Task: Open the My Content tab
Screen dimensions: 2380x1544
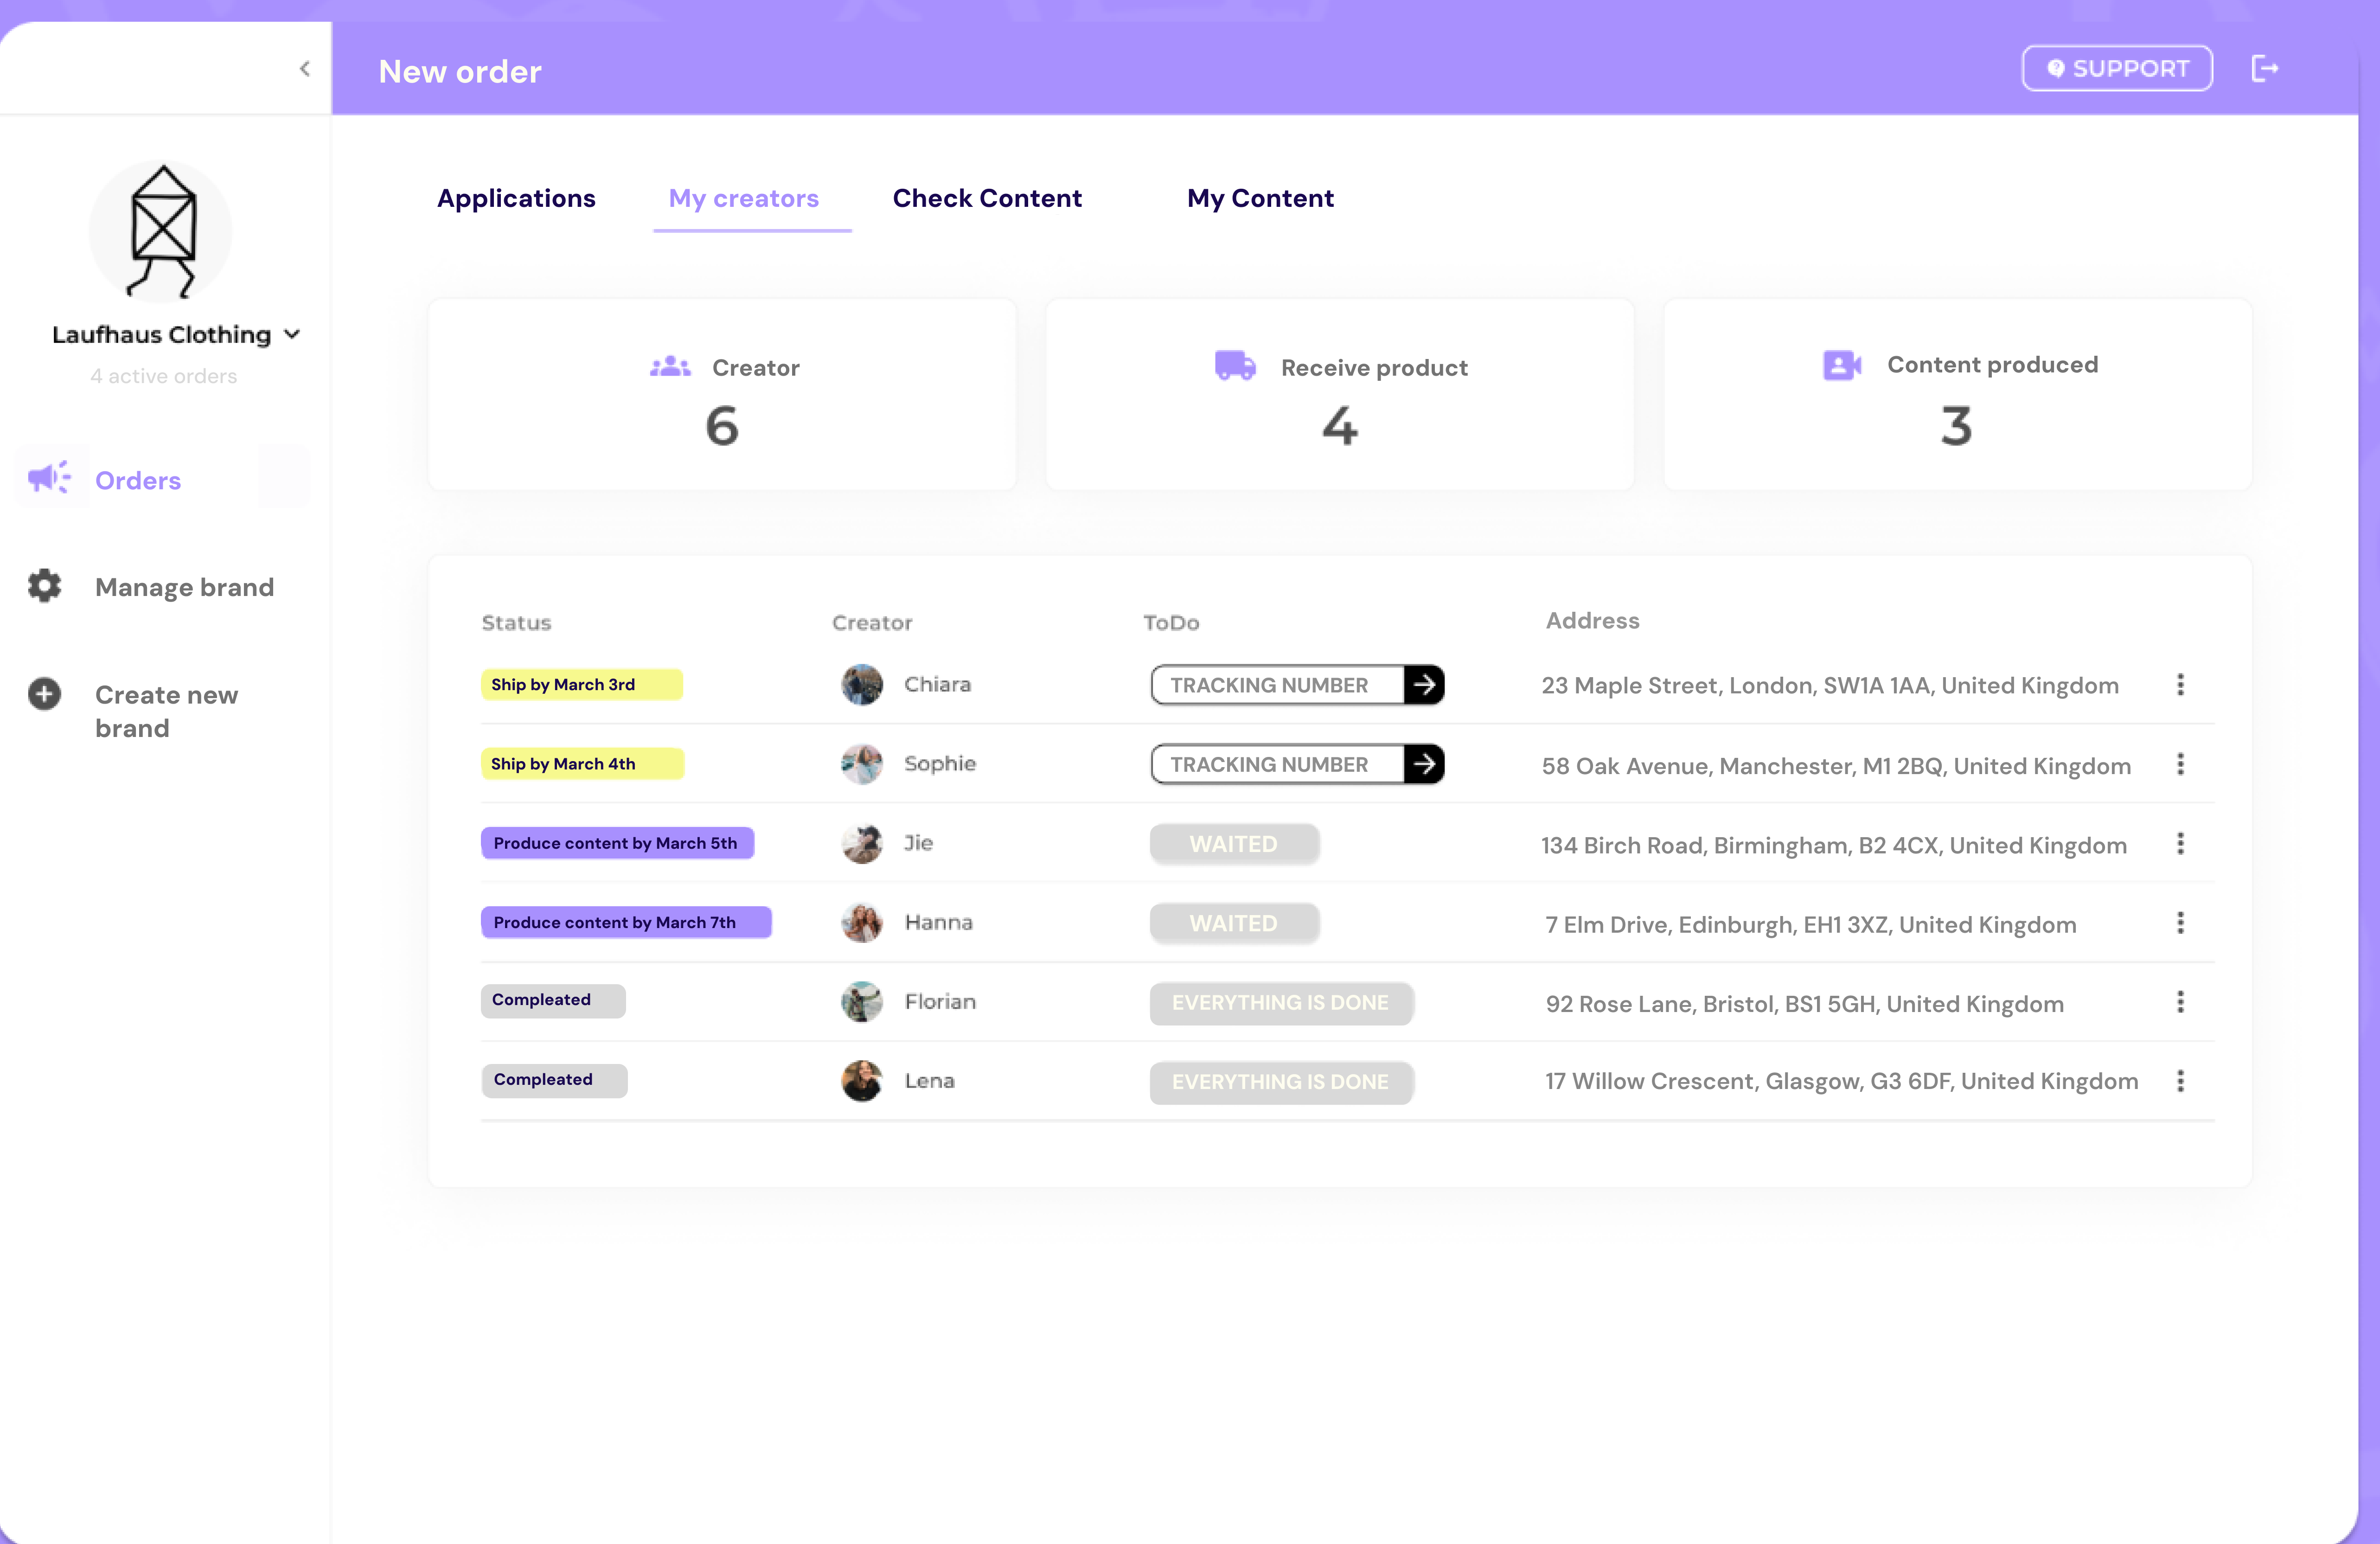Action: (1260, 198)
